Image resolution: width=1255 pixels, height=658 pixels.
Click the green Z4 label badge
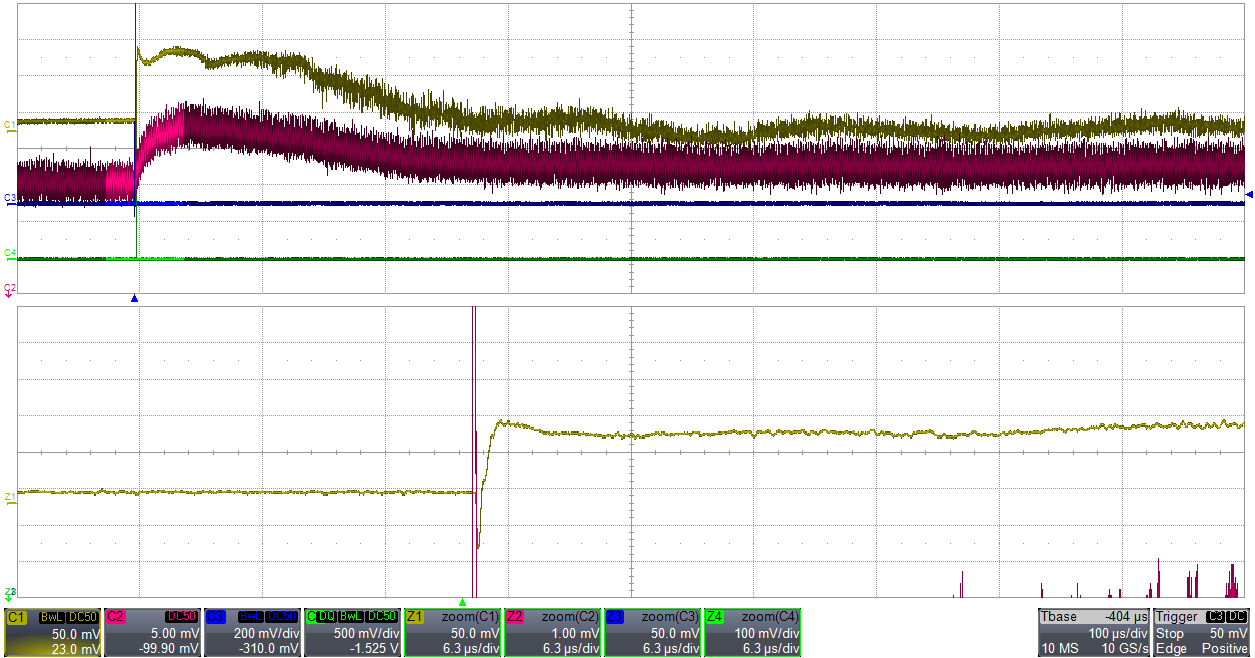point(716,617)
